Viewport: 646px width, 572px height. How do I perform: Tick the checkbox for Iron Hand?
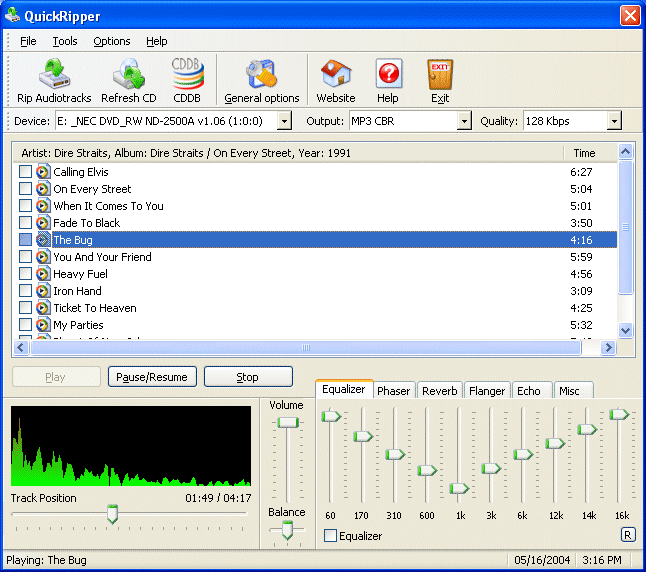[x=25, y=291]
